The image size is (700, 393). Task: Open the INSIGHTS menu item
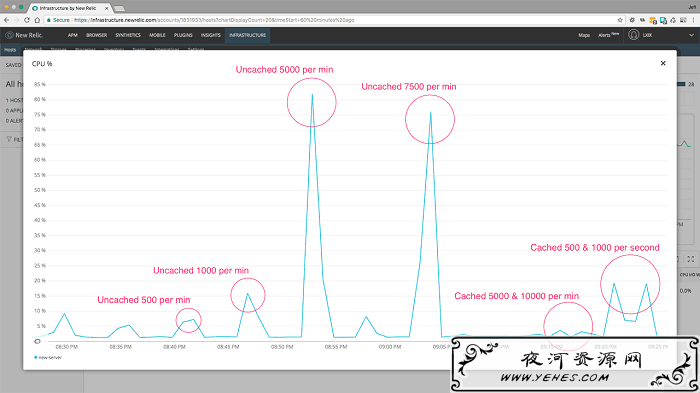coord(211,35)
